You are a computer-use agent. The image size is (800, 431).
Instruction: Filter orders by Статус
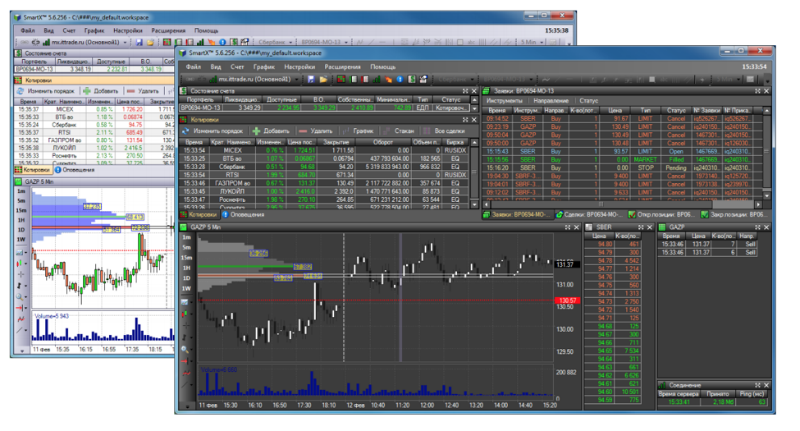pos(588,101)
